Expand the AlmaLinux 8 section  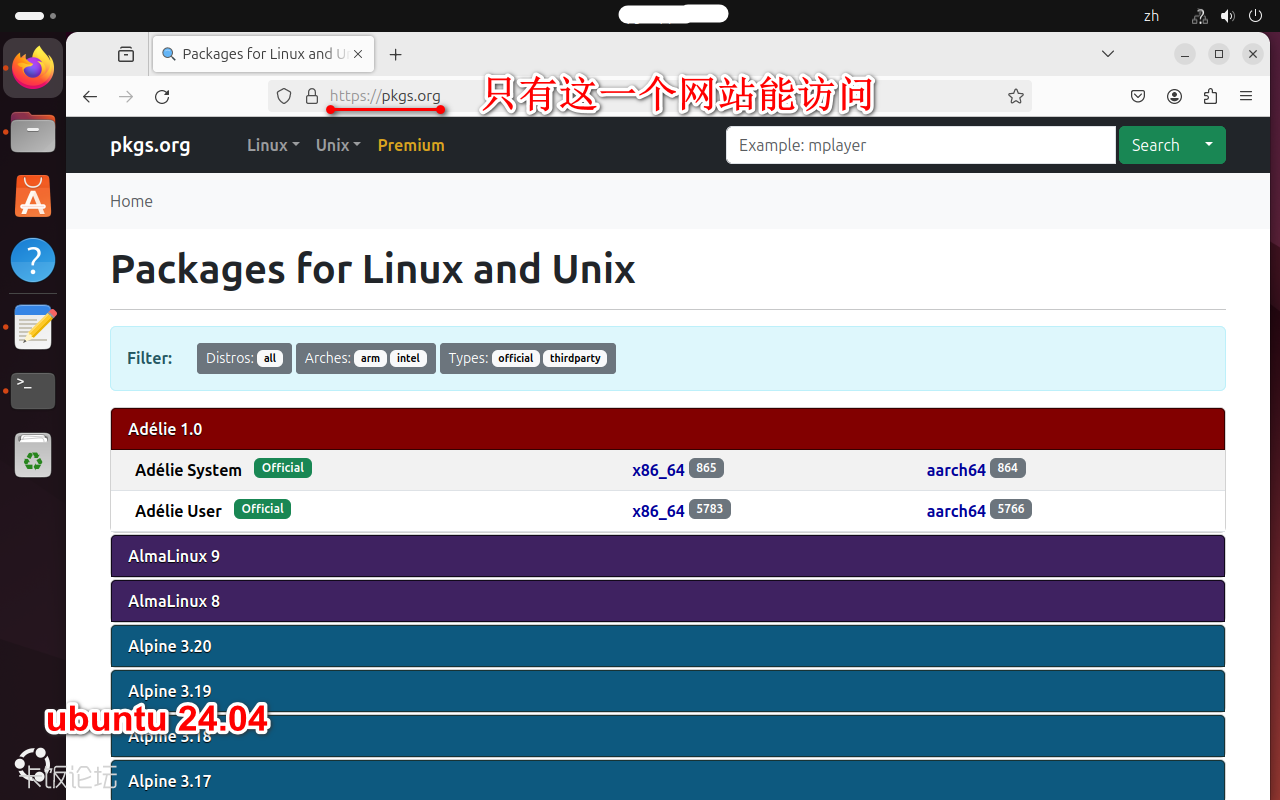point(667,601)
